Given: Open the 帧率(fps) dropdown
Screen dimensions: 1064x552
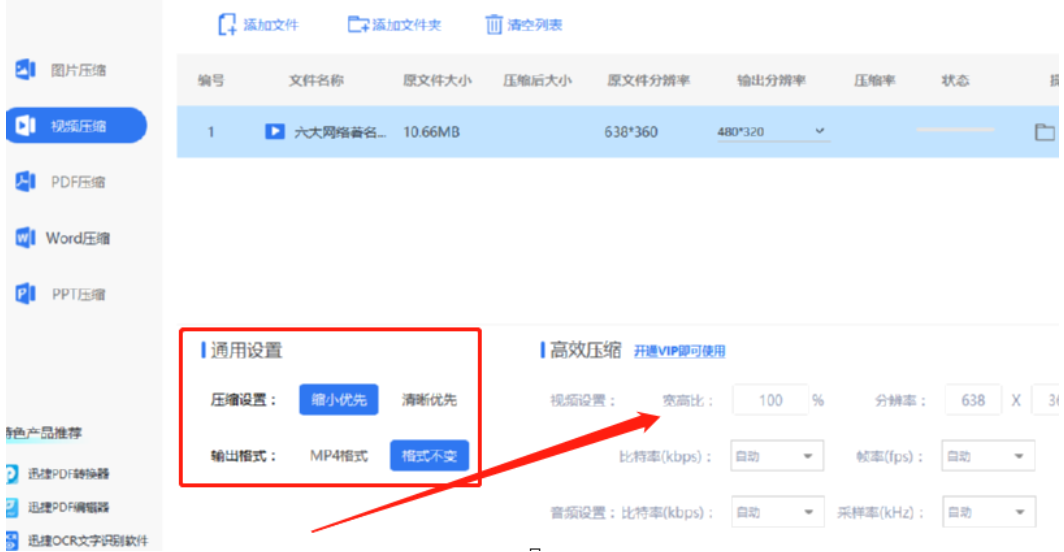Looking at the screenshot, I should pyautogui.click(x=988, y=456).
